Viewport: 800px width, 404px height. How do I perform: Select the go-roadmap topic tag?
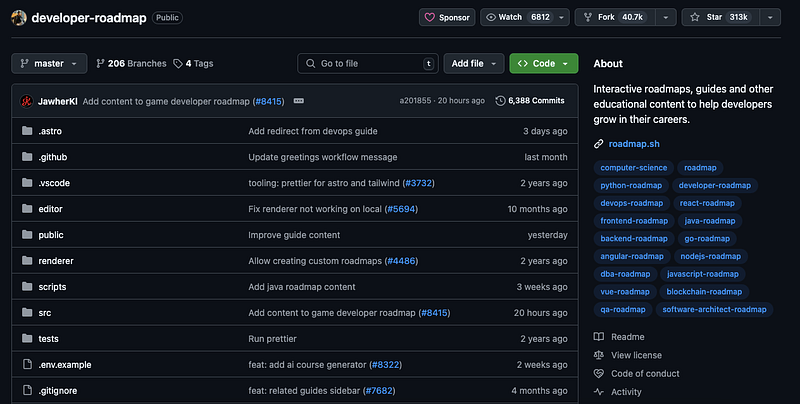(x=707, y=239)
